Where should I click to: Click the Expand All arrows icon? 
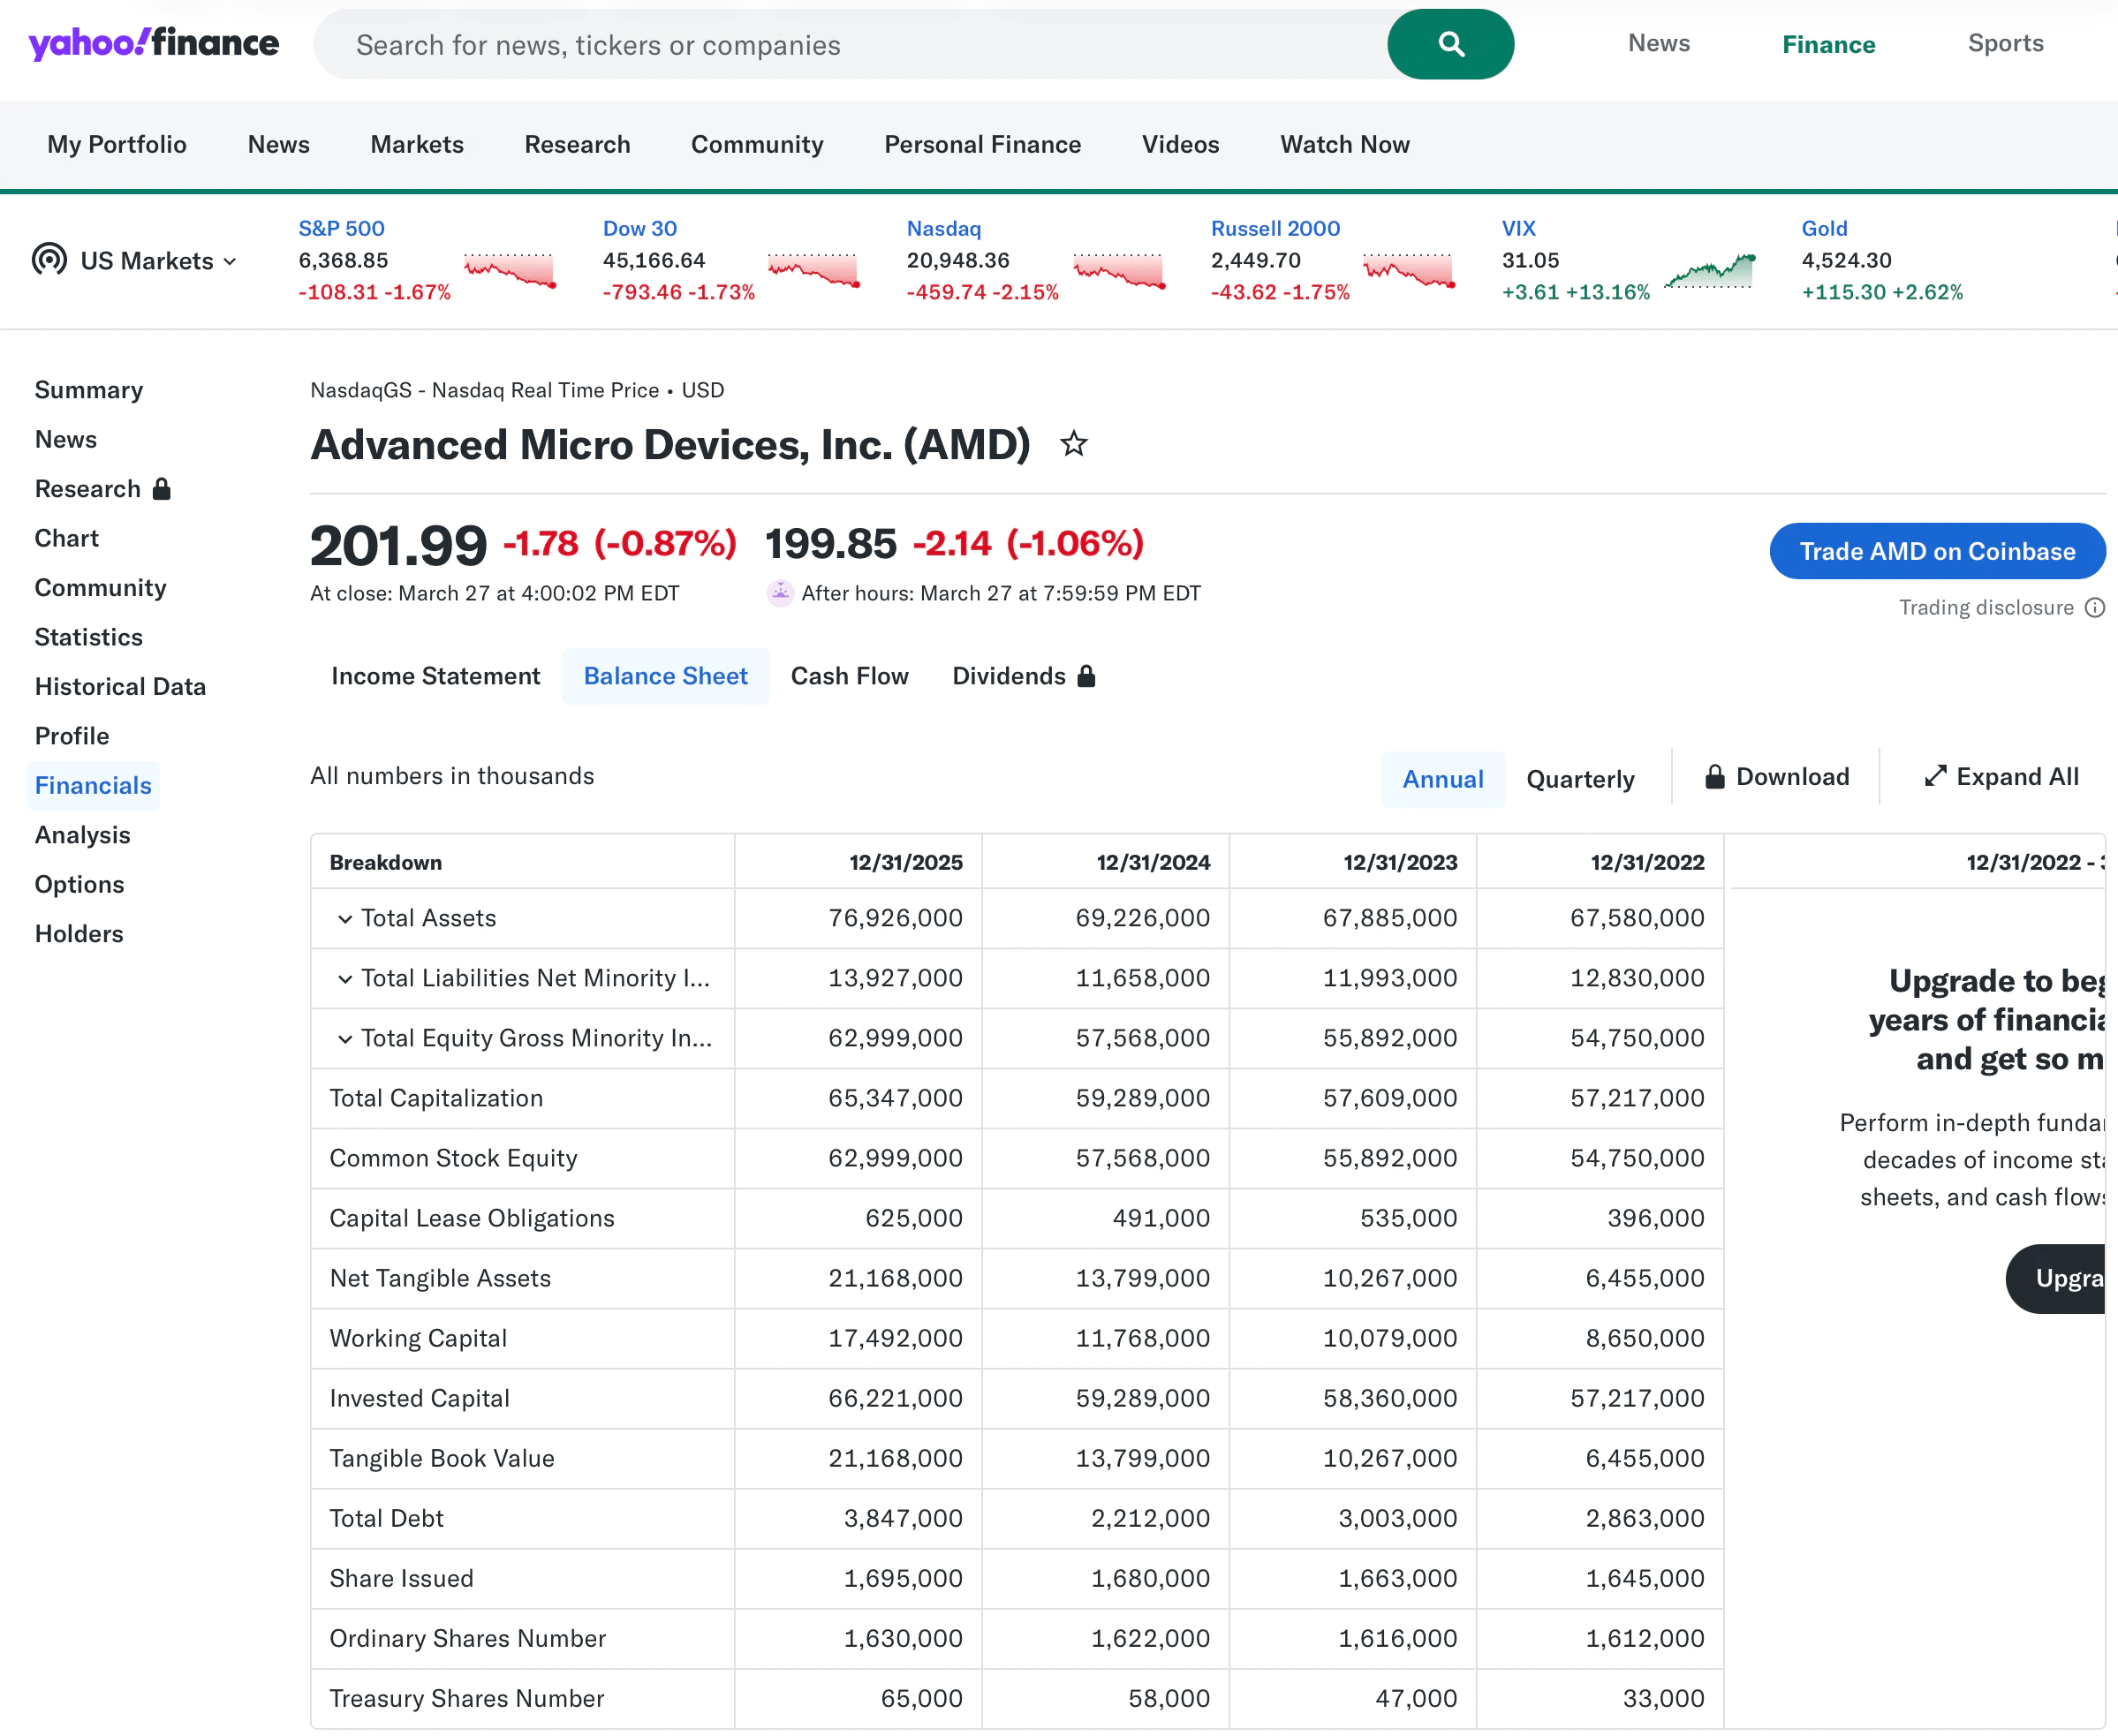click(1936, 776)
